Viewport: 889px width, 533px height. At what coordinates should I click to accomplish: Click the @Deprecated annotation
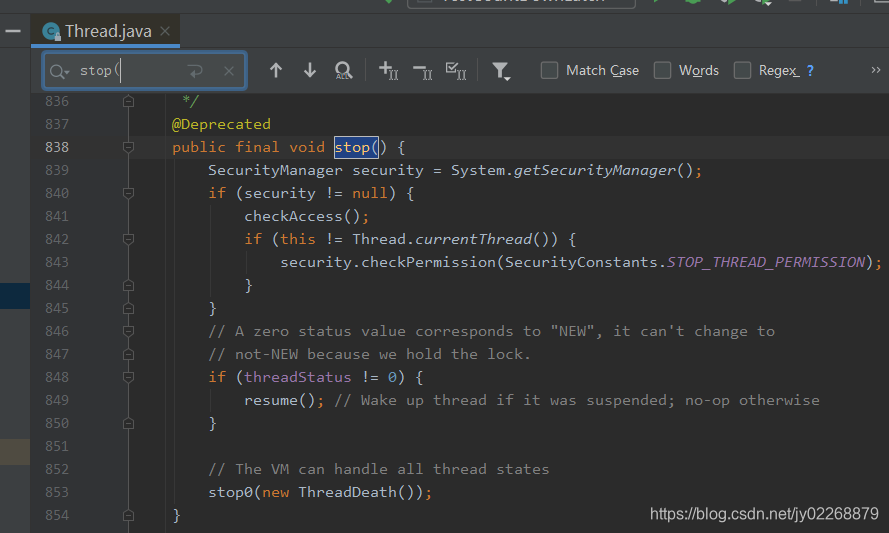coord(221,124)
